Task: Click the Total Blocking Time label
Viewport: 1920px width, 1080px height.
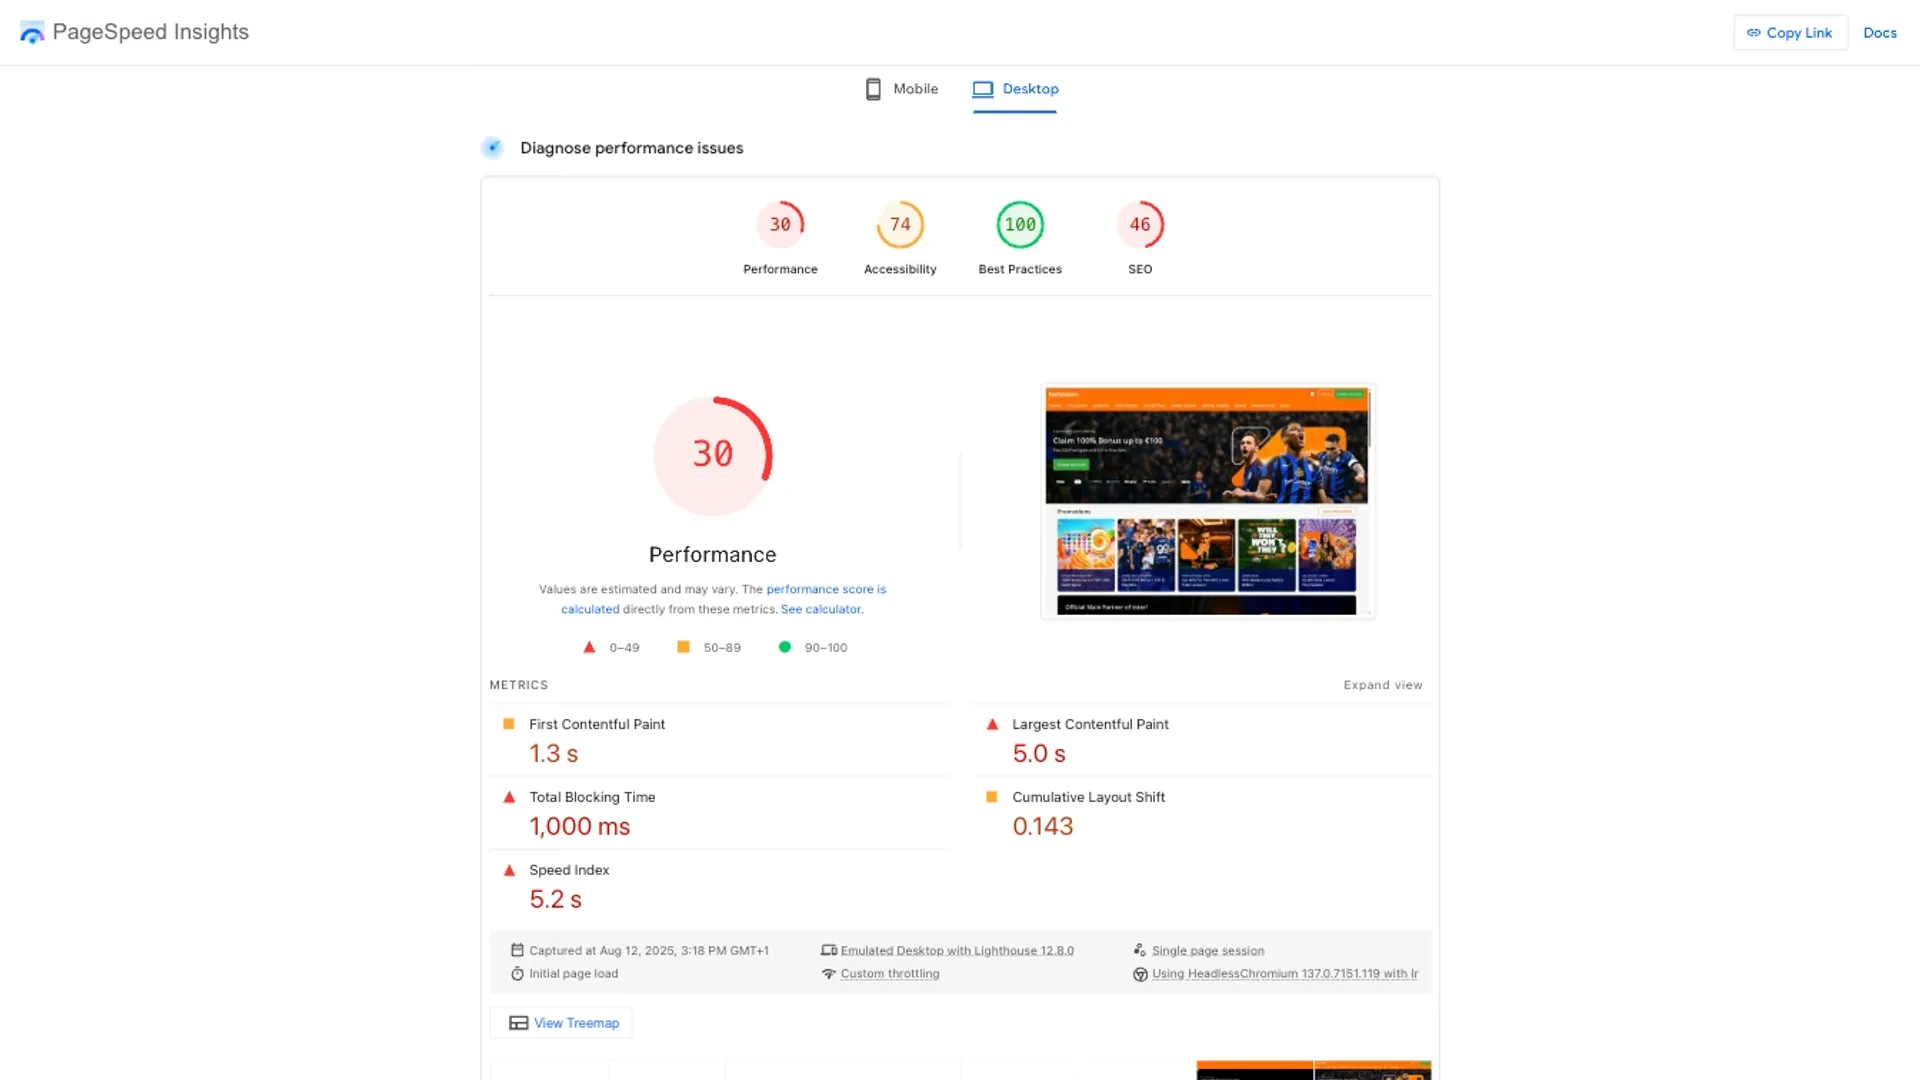Action: click(592, 797)
